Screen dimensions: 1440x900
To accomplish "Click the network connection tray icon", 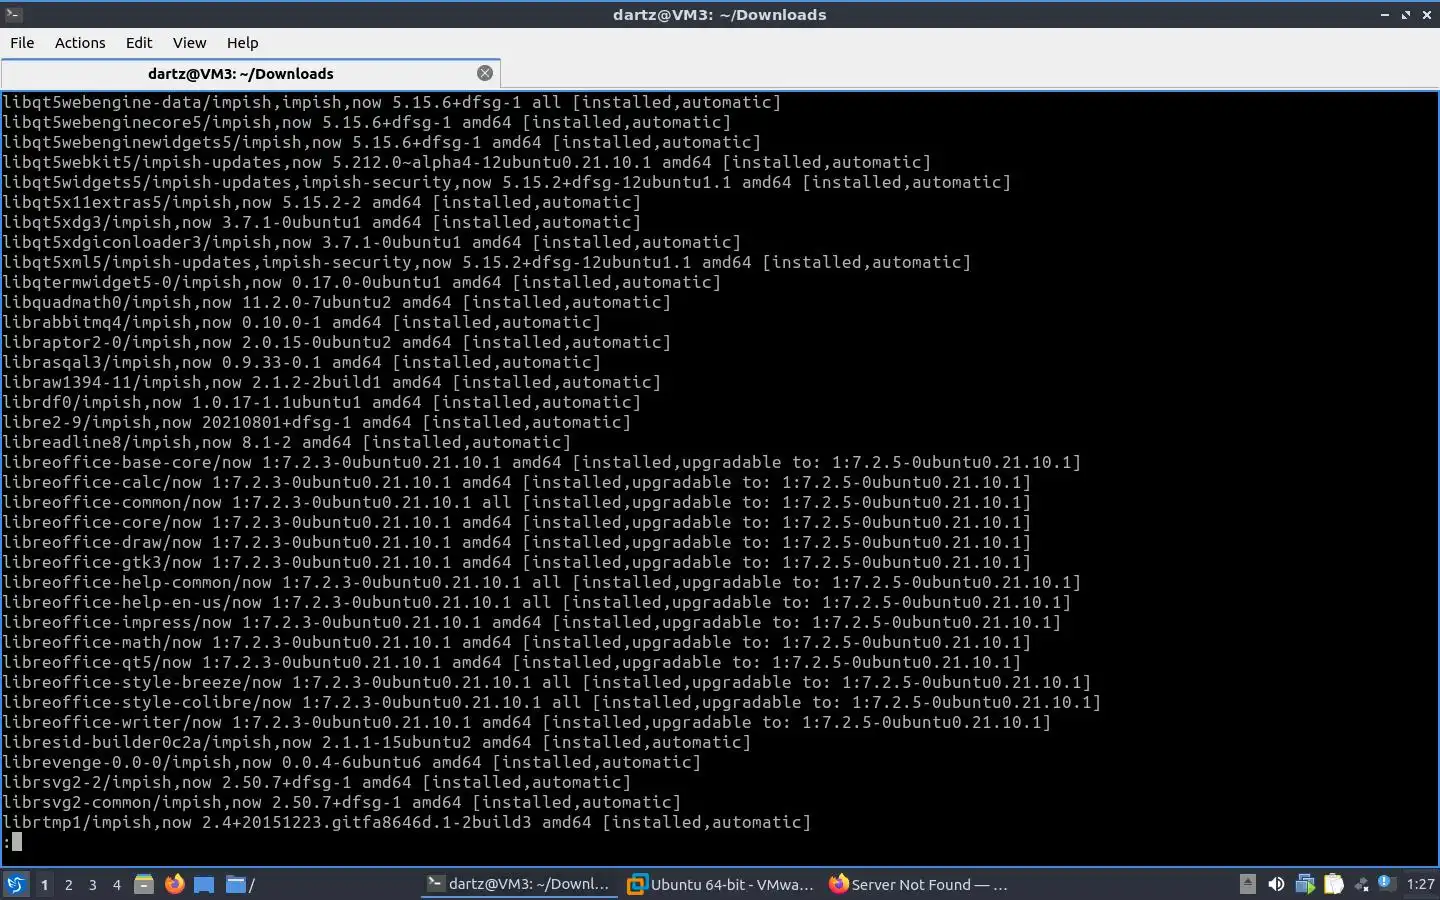I will click(1361, 884).
